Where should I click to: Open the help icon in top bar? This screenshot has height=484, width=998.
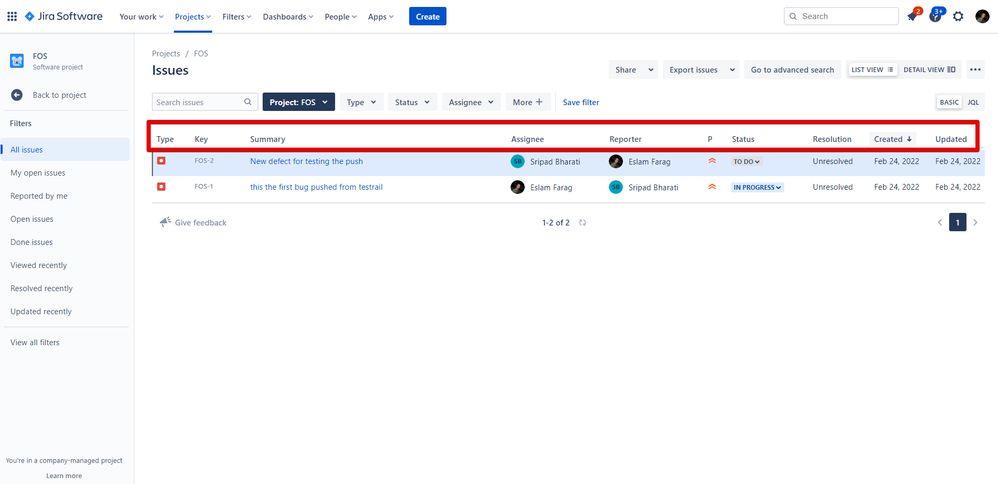click(935, 17)
